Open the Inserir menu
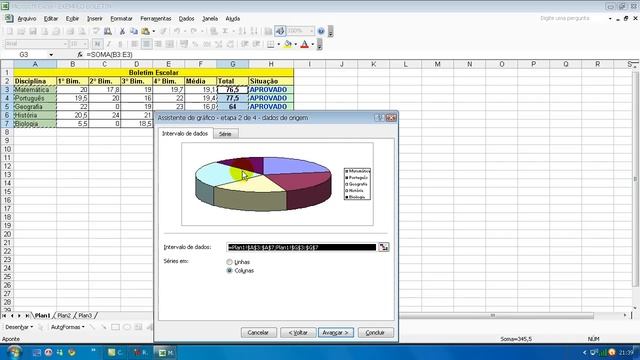The width and height of the screenshot is (640, 360). coord(95,19)
